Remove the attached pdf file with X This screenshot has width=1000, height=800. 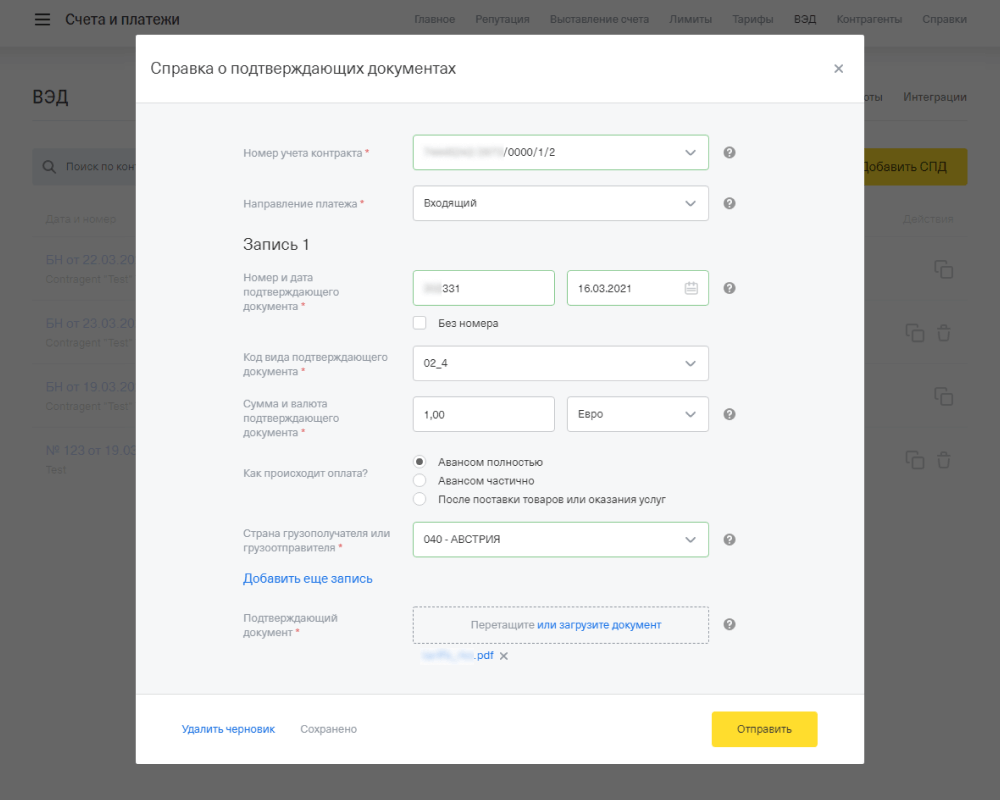pos(504,656)
